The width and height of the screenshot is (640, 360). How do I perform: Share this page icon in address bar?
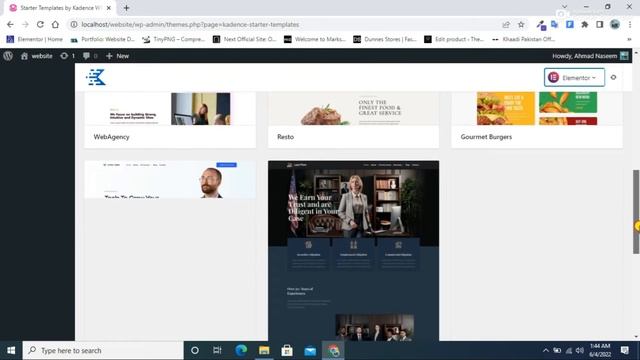[x=506, y=24]
